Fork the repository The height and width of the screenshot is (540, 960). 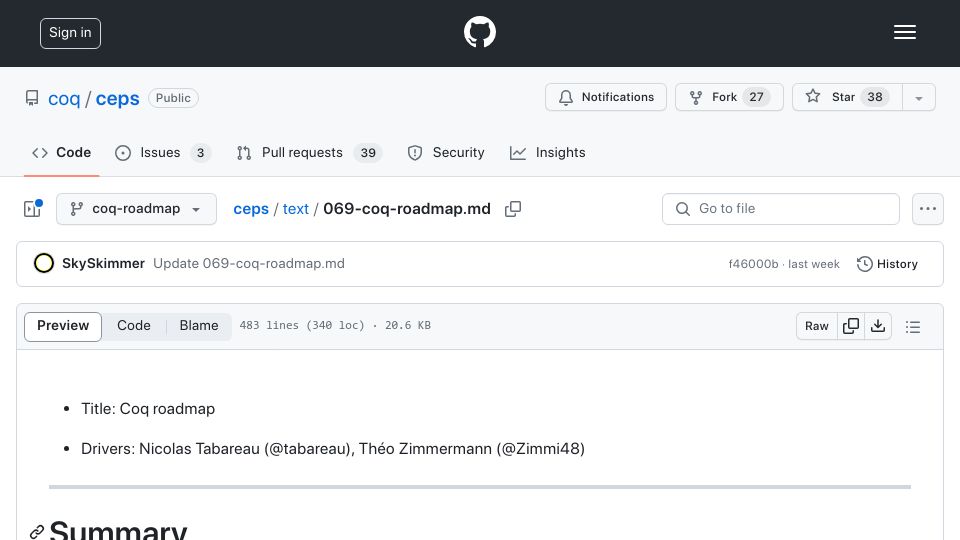tap(729, 97)
